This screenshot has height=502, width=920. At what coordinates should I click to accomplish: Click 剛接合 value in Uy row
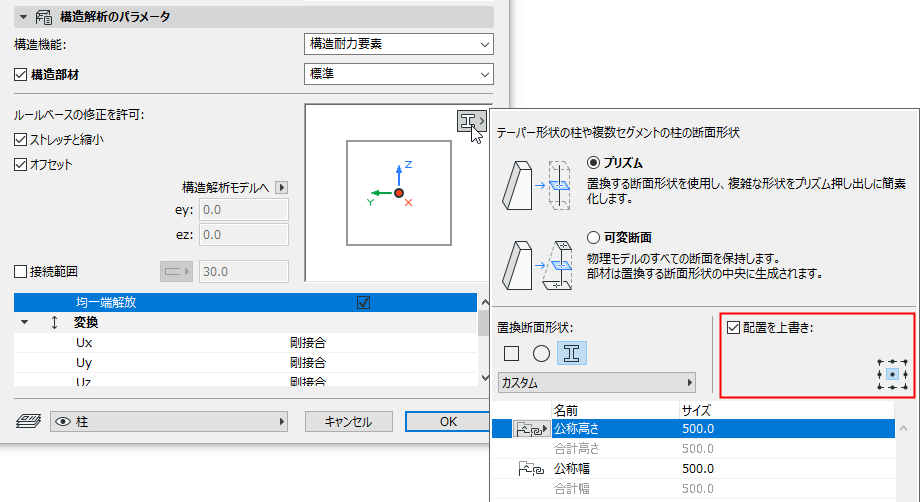(308, 362)
